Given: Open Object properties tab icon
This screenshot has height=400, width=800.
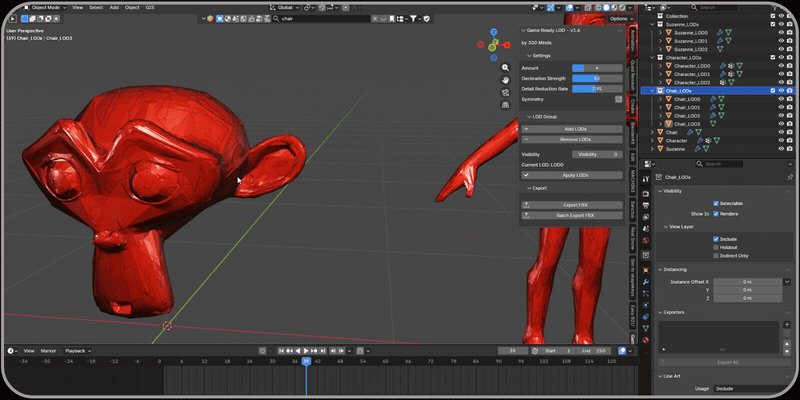Looking at the screenshot, I should tap(646, 270).
